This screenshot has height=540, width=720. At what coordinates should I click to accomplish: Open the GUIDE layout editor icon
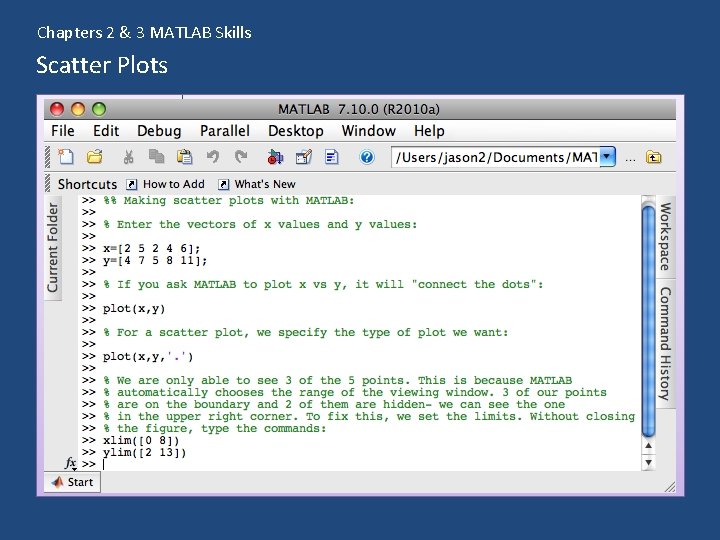[x=304, y=157]
